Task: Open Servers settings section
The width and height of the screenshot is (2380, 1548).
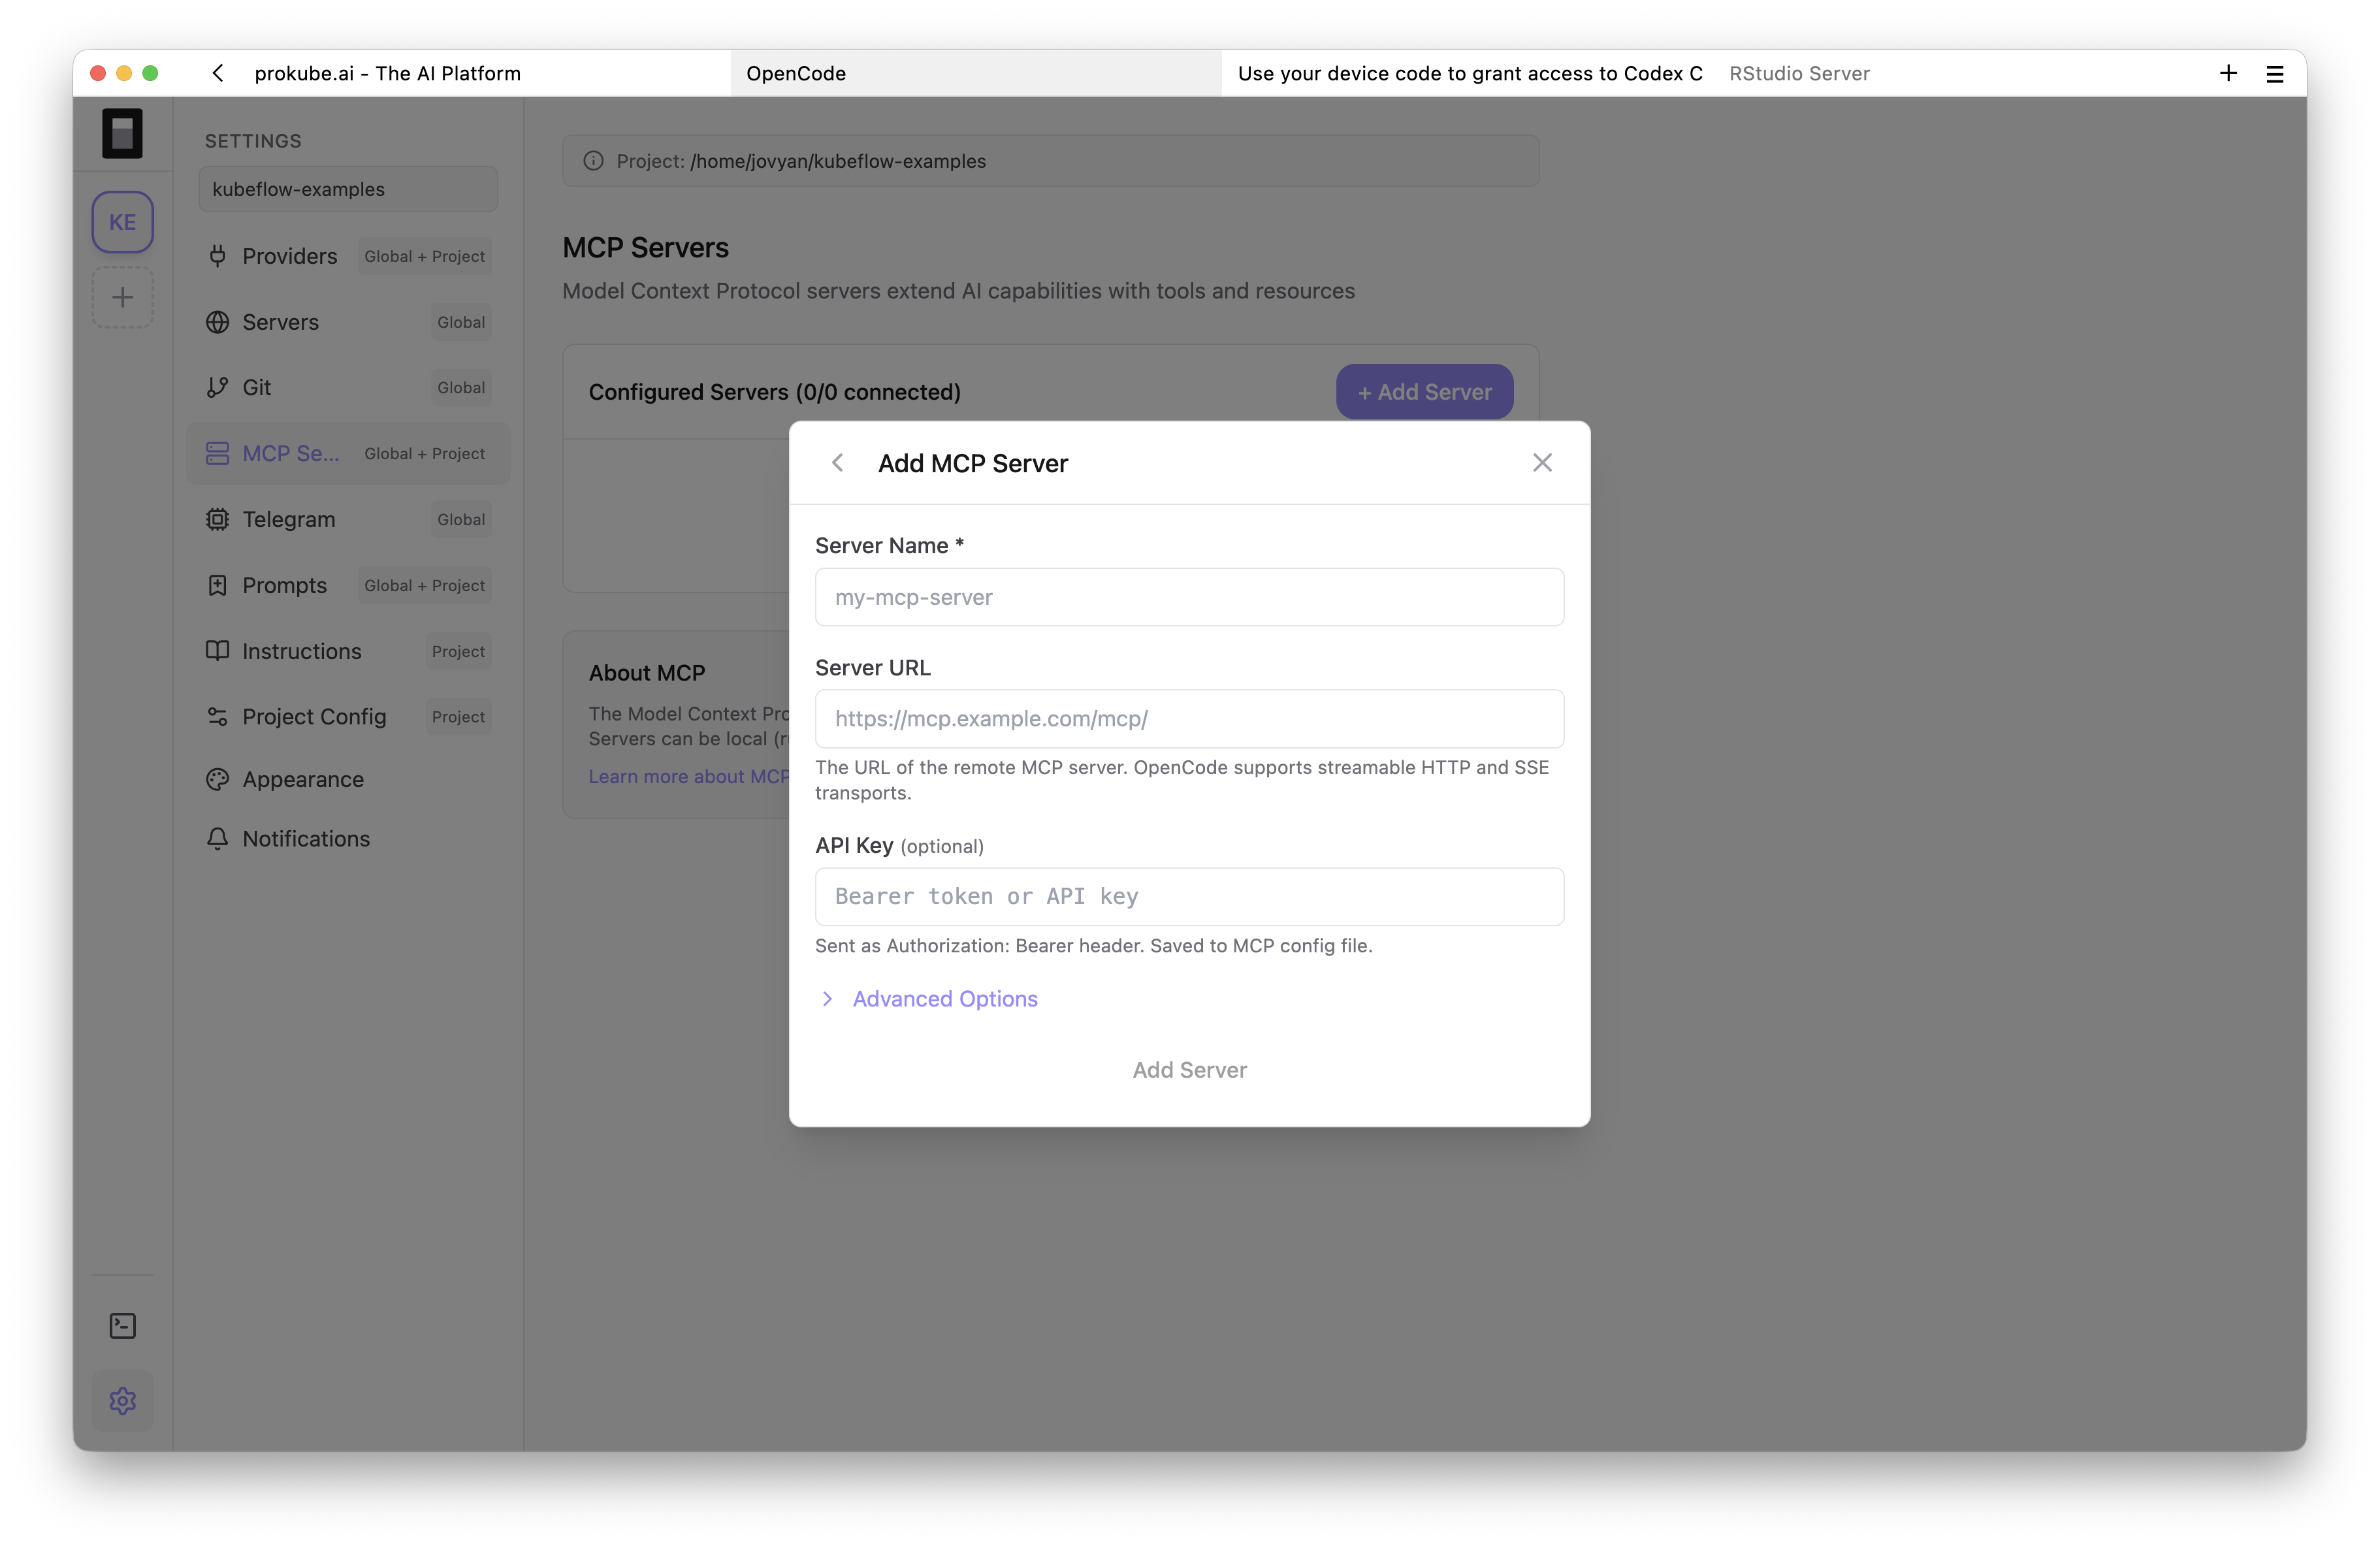Action: click(348, 322)
